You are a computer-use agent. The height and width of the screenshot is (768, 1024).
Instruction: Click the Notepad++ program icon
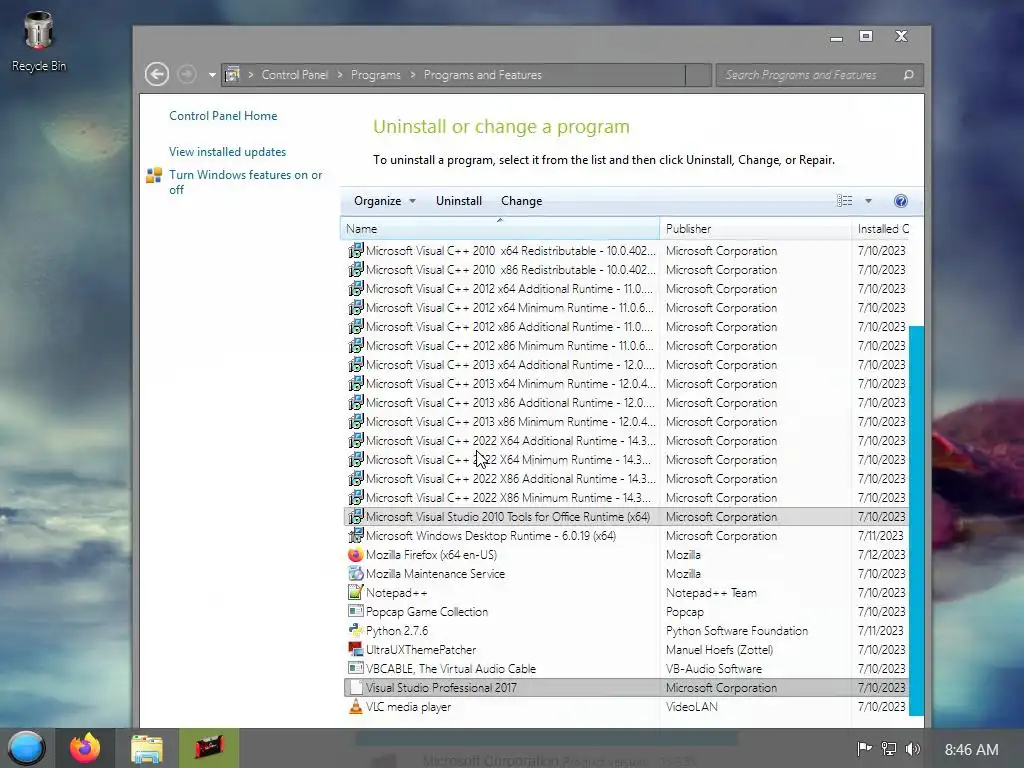point(356,592)
